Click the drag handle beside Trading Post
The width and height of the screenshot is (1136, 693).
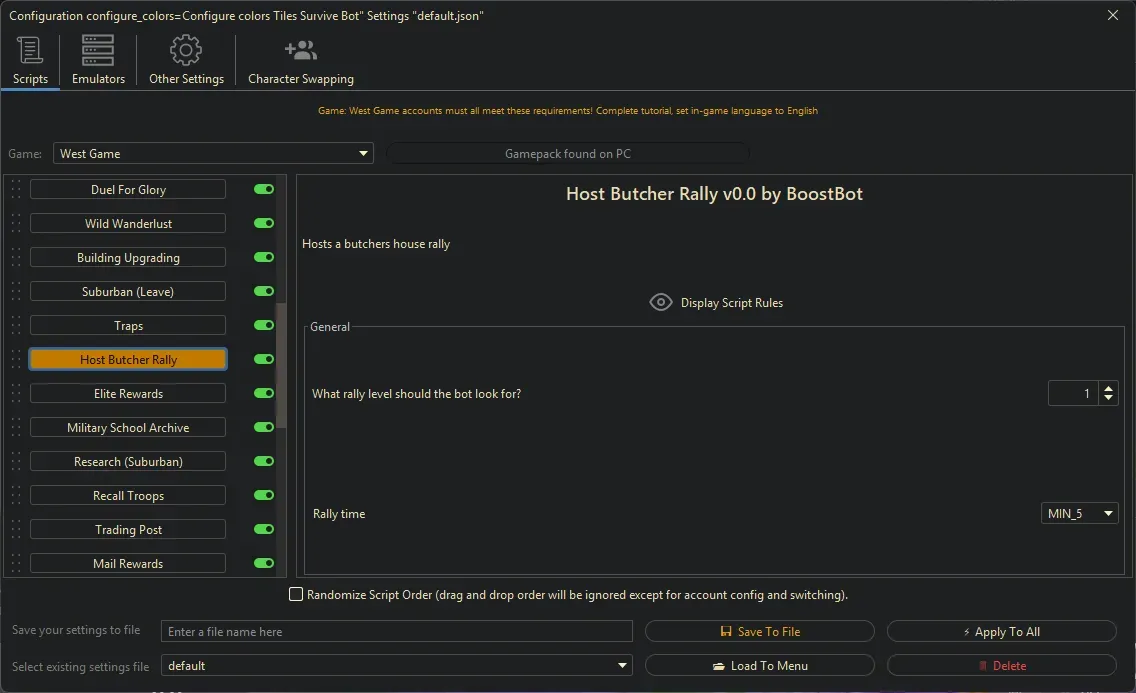pyautogui.click(x=15, y=530)
